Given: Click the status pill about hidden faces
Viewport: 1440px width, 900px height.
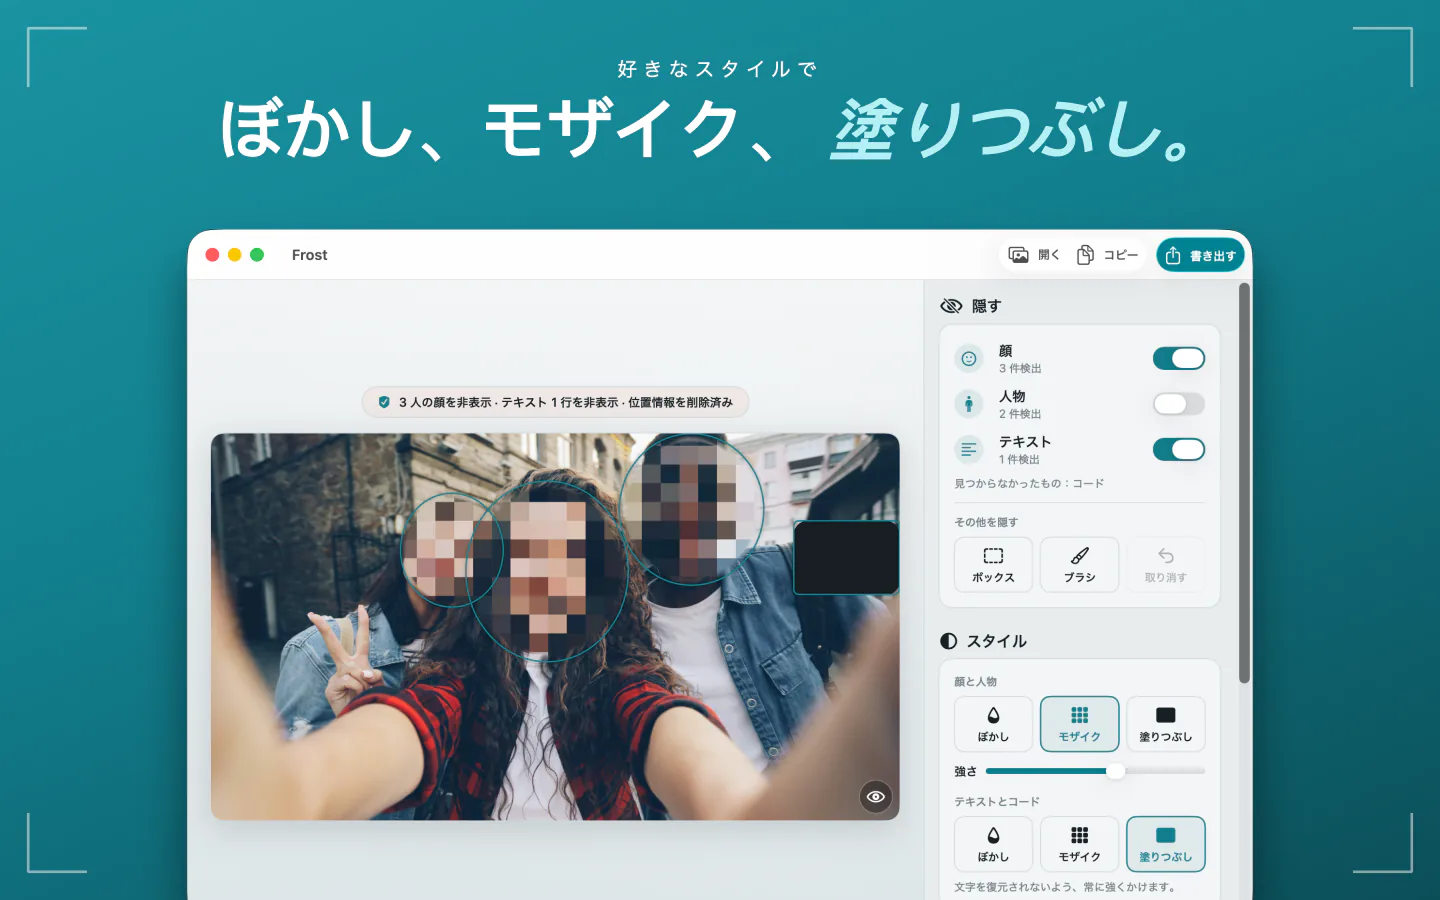Looking at the screenshot, I should 555,402.
